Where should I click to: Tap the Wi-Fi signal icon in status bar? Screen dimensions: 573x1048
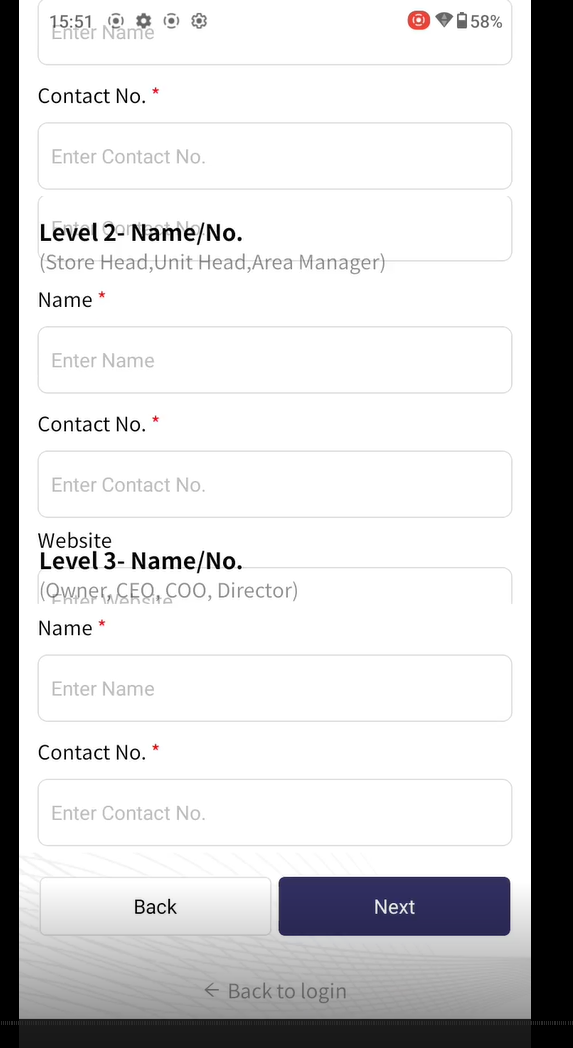pos(444,20)
